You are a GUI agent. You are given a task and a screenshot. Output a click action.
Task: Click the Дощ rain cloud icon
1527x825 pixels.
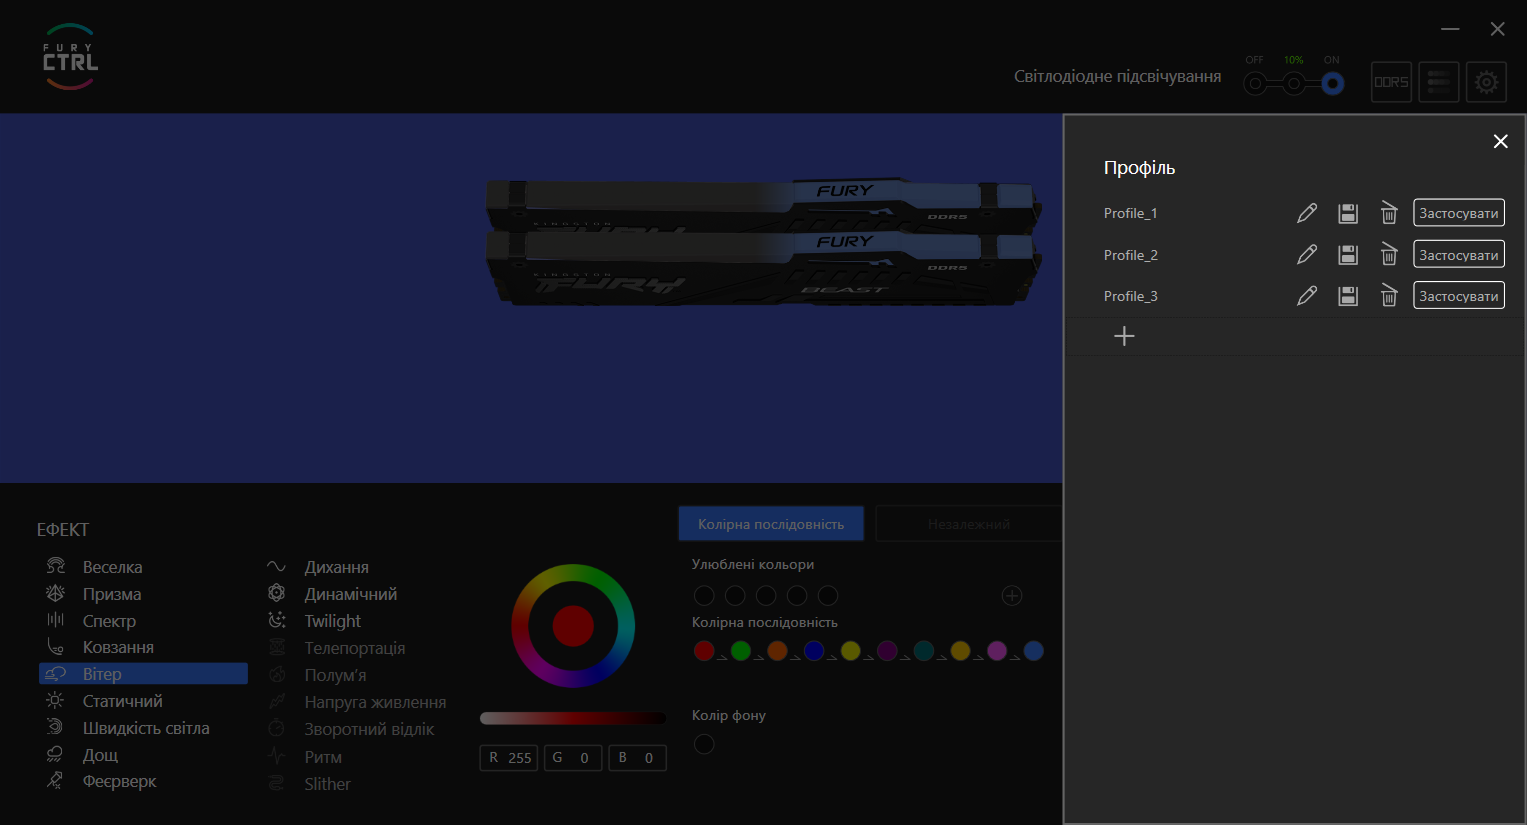point(56,754)
